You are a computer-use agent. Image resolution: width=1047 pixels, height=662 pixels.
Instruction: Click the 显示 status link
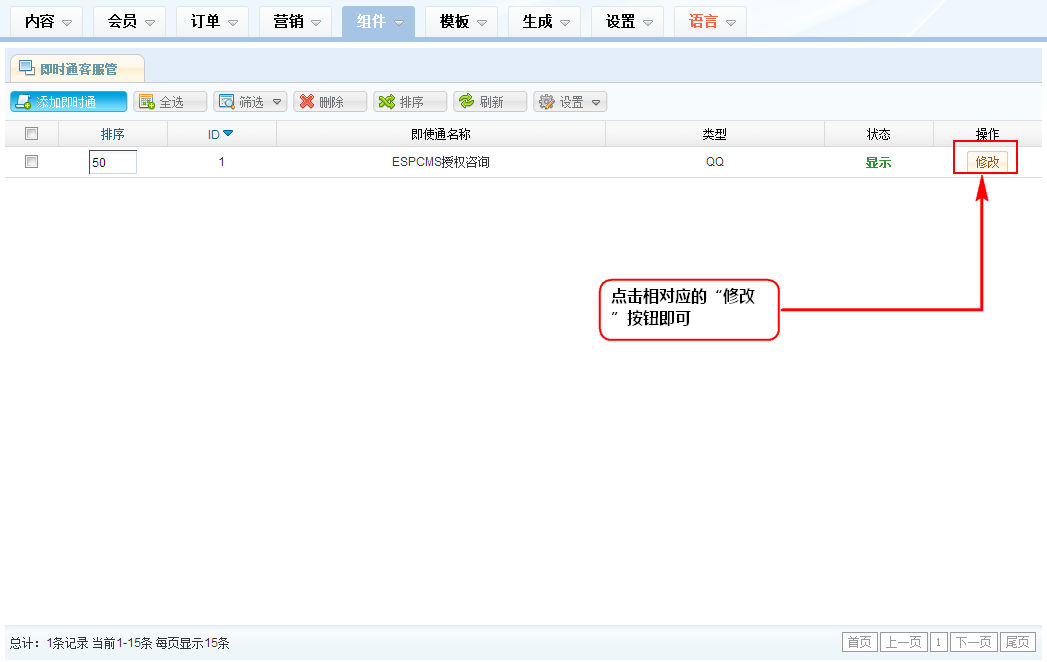coord(878,162)
